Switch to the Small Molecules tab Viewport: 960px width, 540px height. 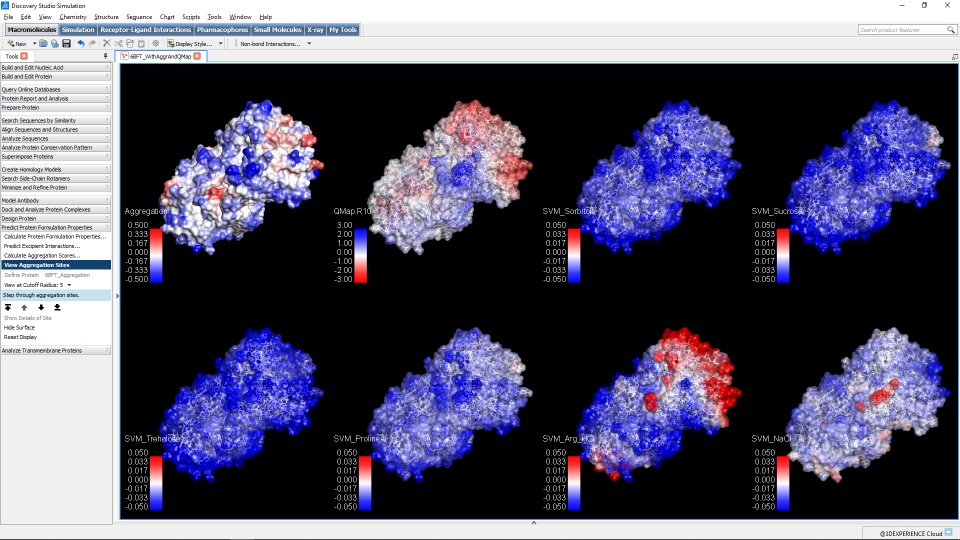click(x=277, y=29)
